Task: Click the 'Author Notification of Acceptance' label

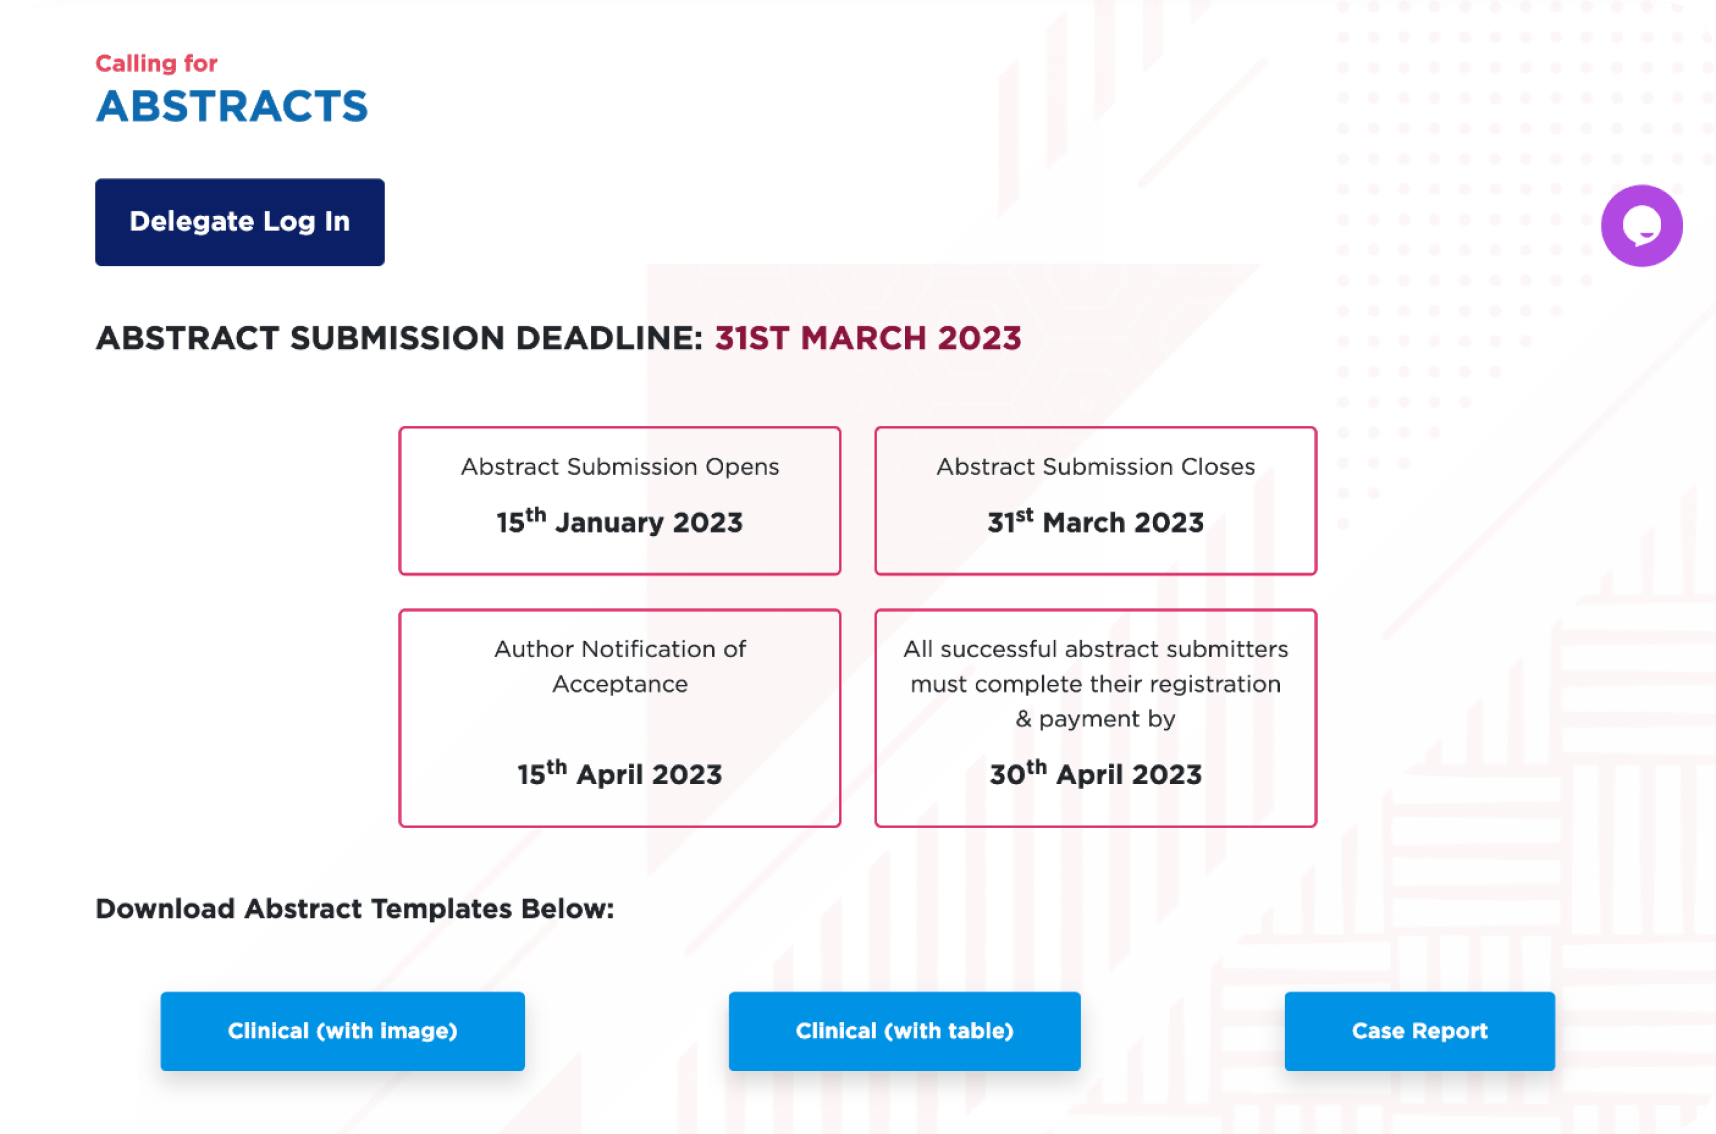Action: pos(620,650)
